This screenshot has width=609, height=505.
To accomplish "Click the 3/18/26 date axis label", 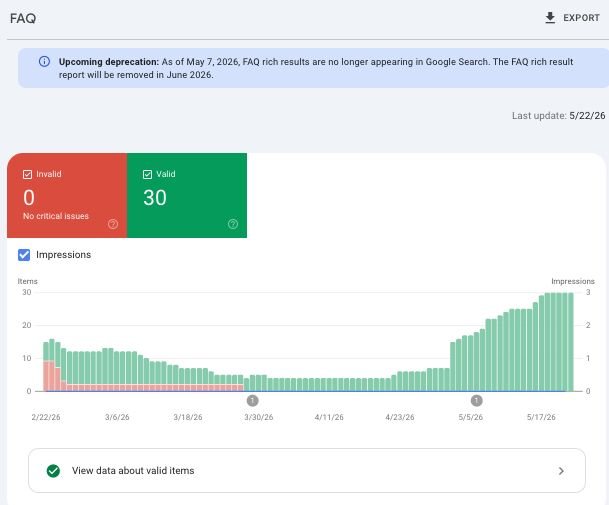I will coord(188,417).
